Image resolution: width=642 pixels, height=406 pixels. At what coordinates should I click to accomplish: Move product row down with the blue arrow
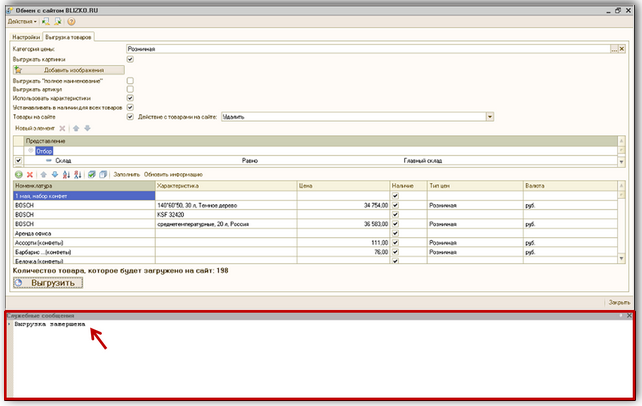pos(55,175)
